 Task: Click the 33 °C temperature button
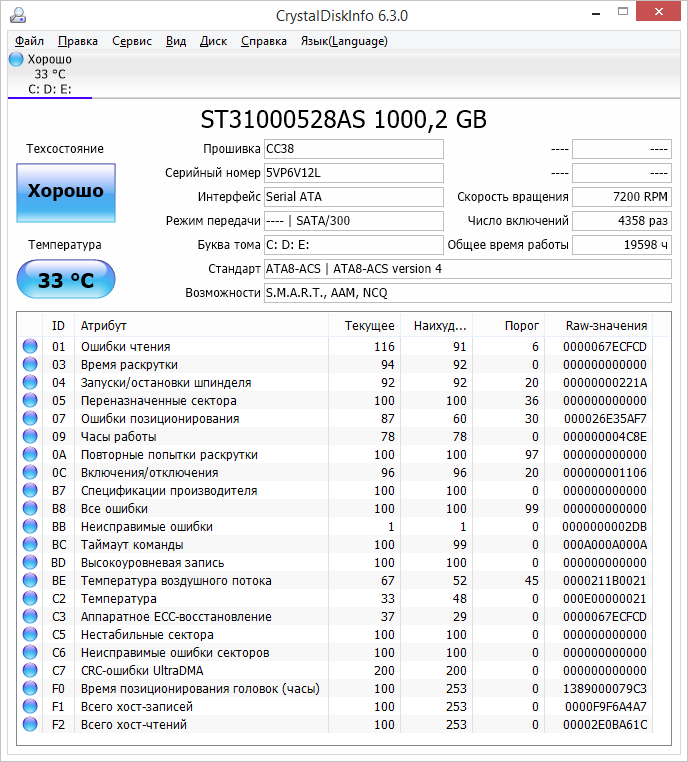(x=66, y=279)
